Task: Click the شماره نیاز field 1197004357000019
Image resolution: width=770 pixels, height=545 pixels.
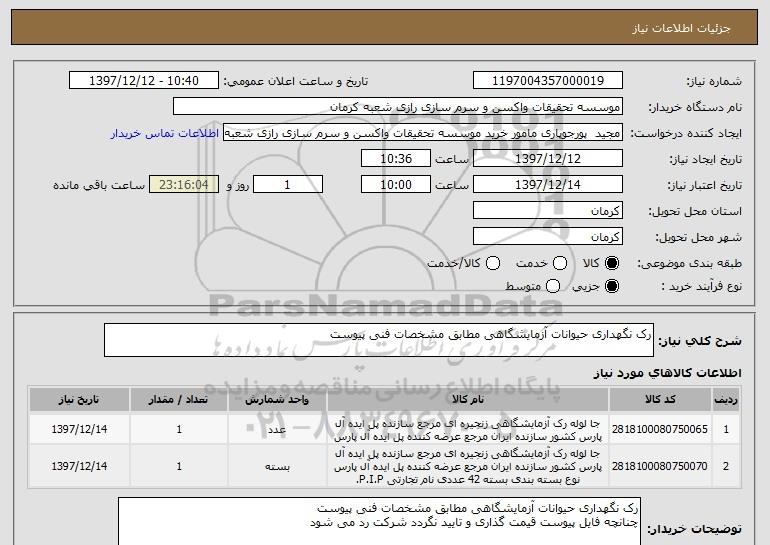Action: point(548,81)
